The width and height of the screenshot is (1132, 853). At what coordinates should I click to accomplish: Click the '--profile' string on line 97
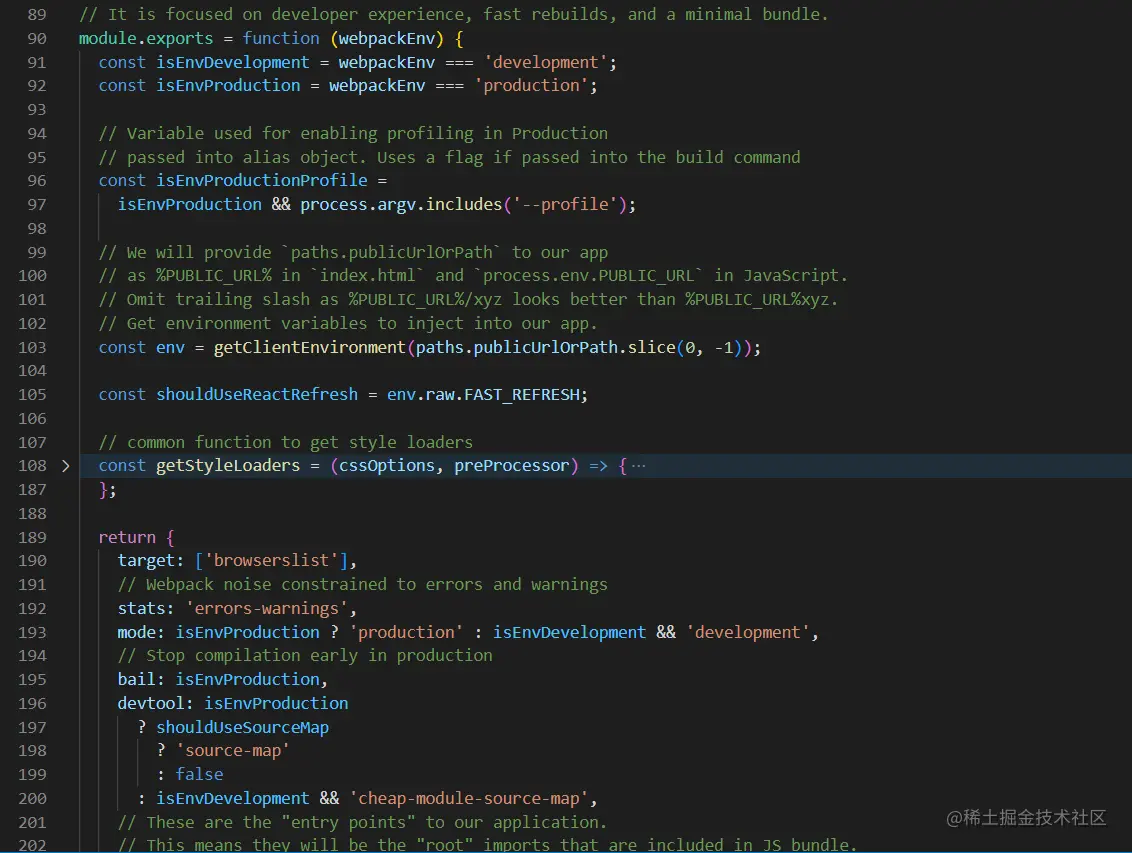tap(565, 205)
